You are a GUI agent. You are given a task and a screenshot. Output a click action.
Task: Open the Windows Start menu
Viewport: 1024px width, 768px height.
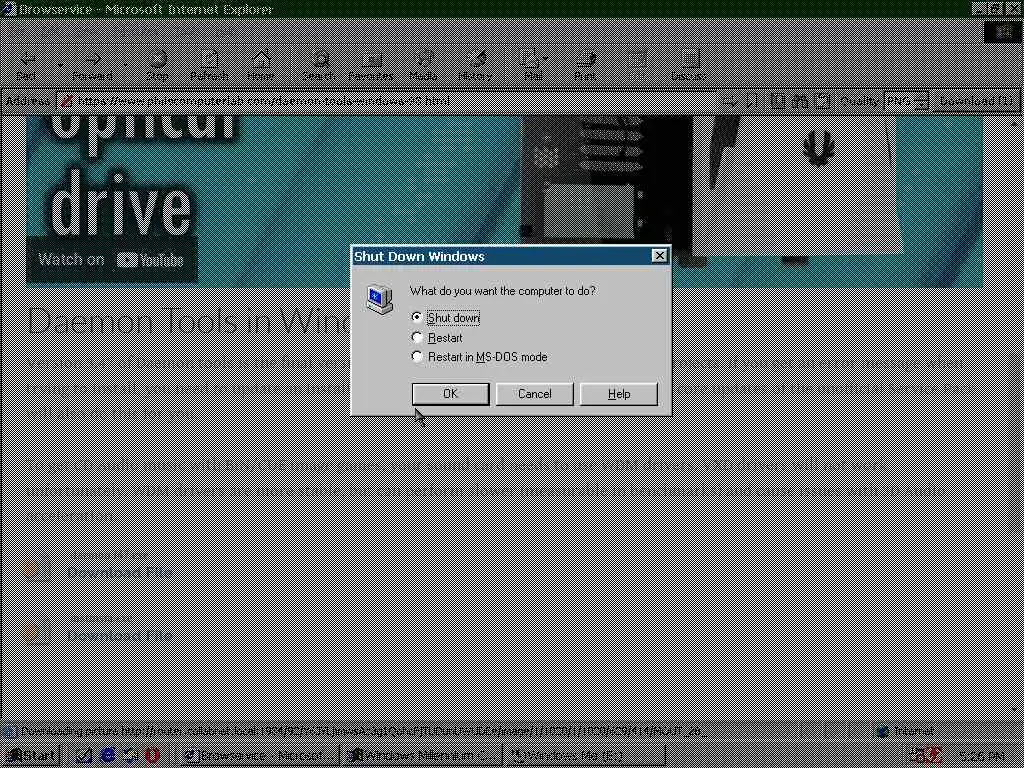tap(31, 755)
